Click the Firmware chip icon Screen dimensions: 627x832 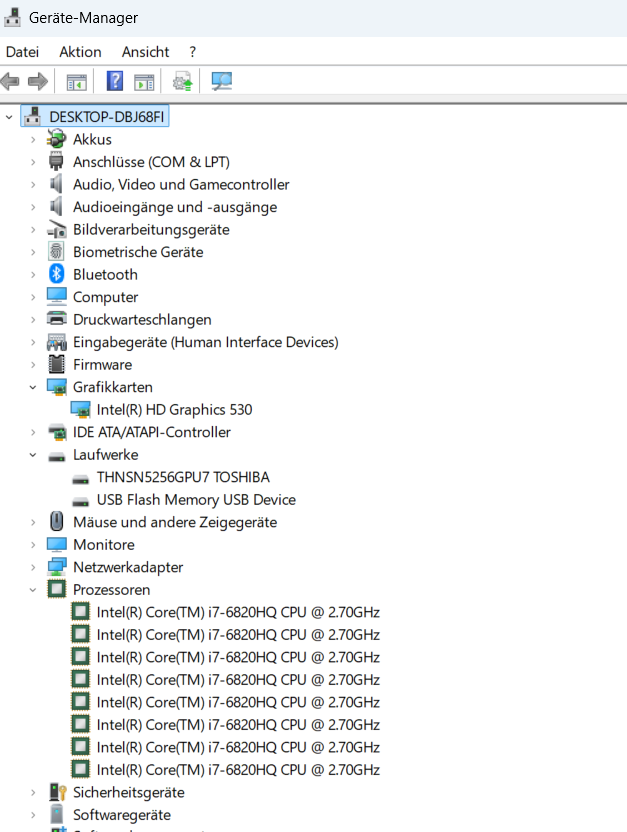(56, 365)
